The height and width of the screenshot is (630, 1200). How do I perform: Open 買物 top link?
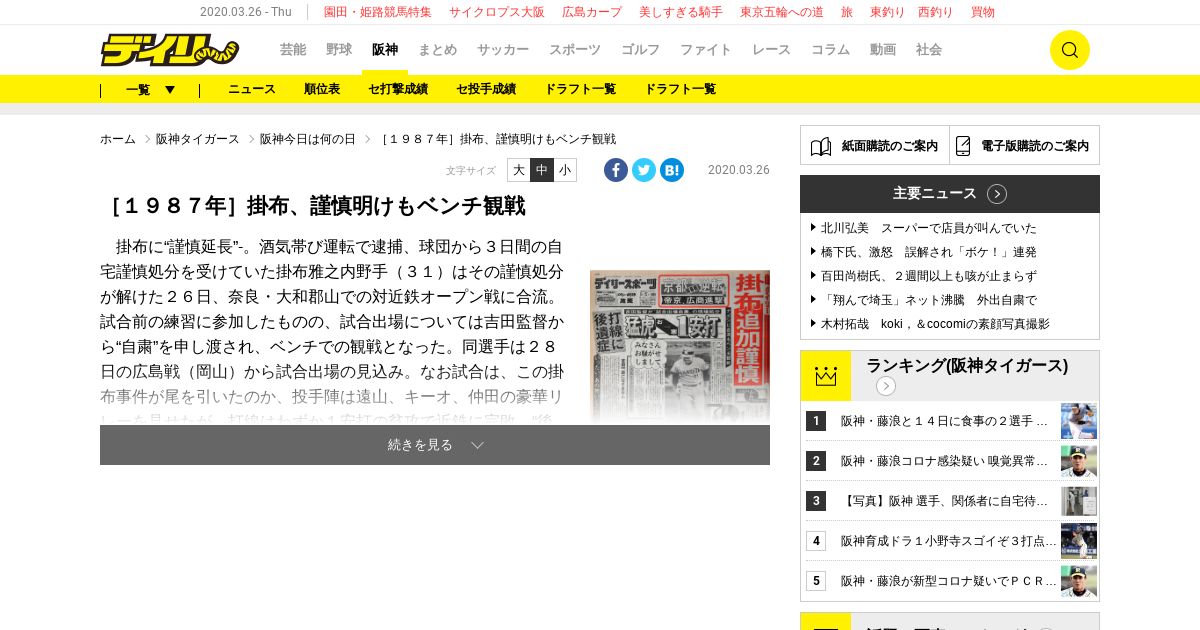click(x=983, y=12)
